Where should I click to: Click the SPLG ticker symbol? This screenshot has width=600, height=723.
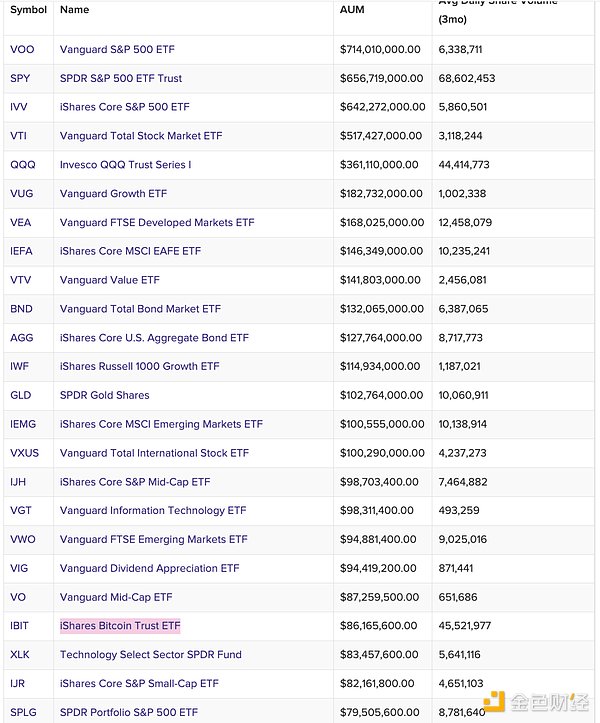[x=23, y=712]
